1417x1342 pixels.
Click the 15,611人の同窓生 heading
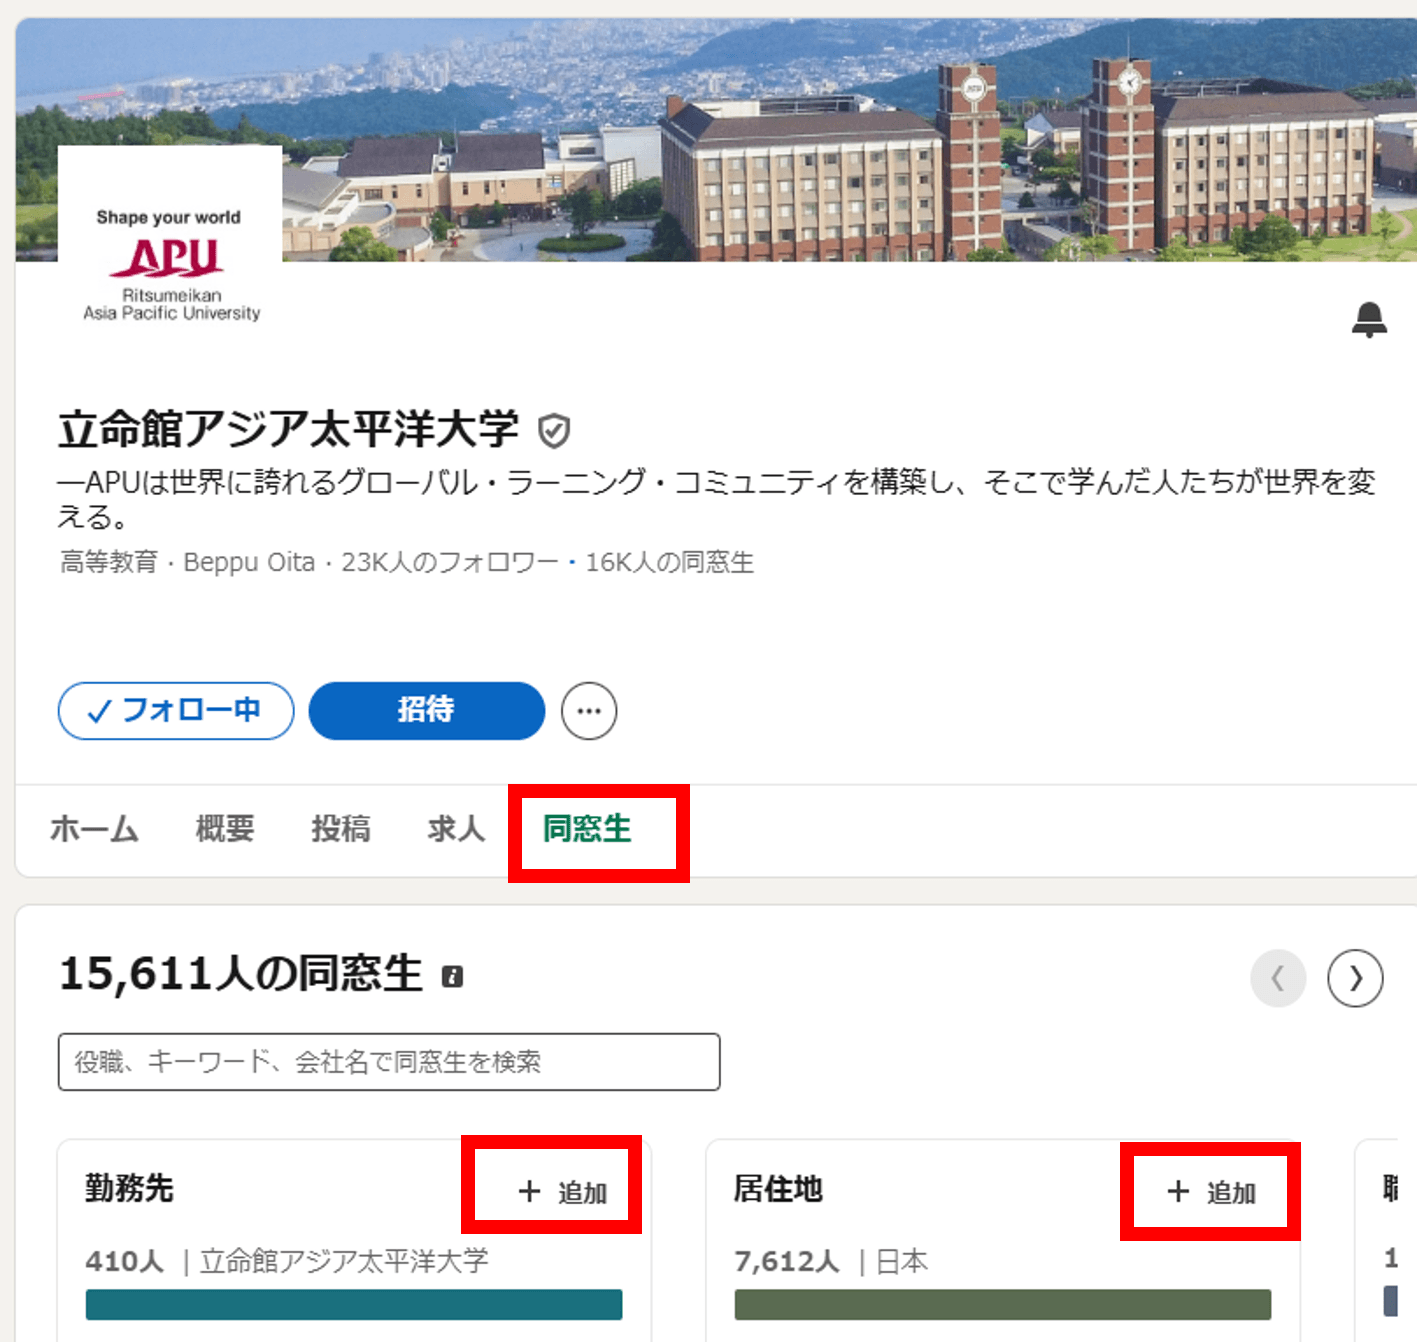coord(240,974)
